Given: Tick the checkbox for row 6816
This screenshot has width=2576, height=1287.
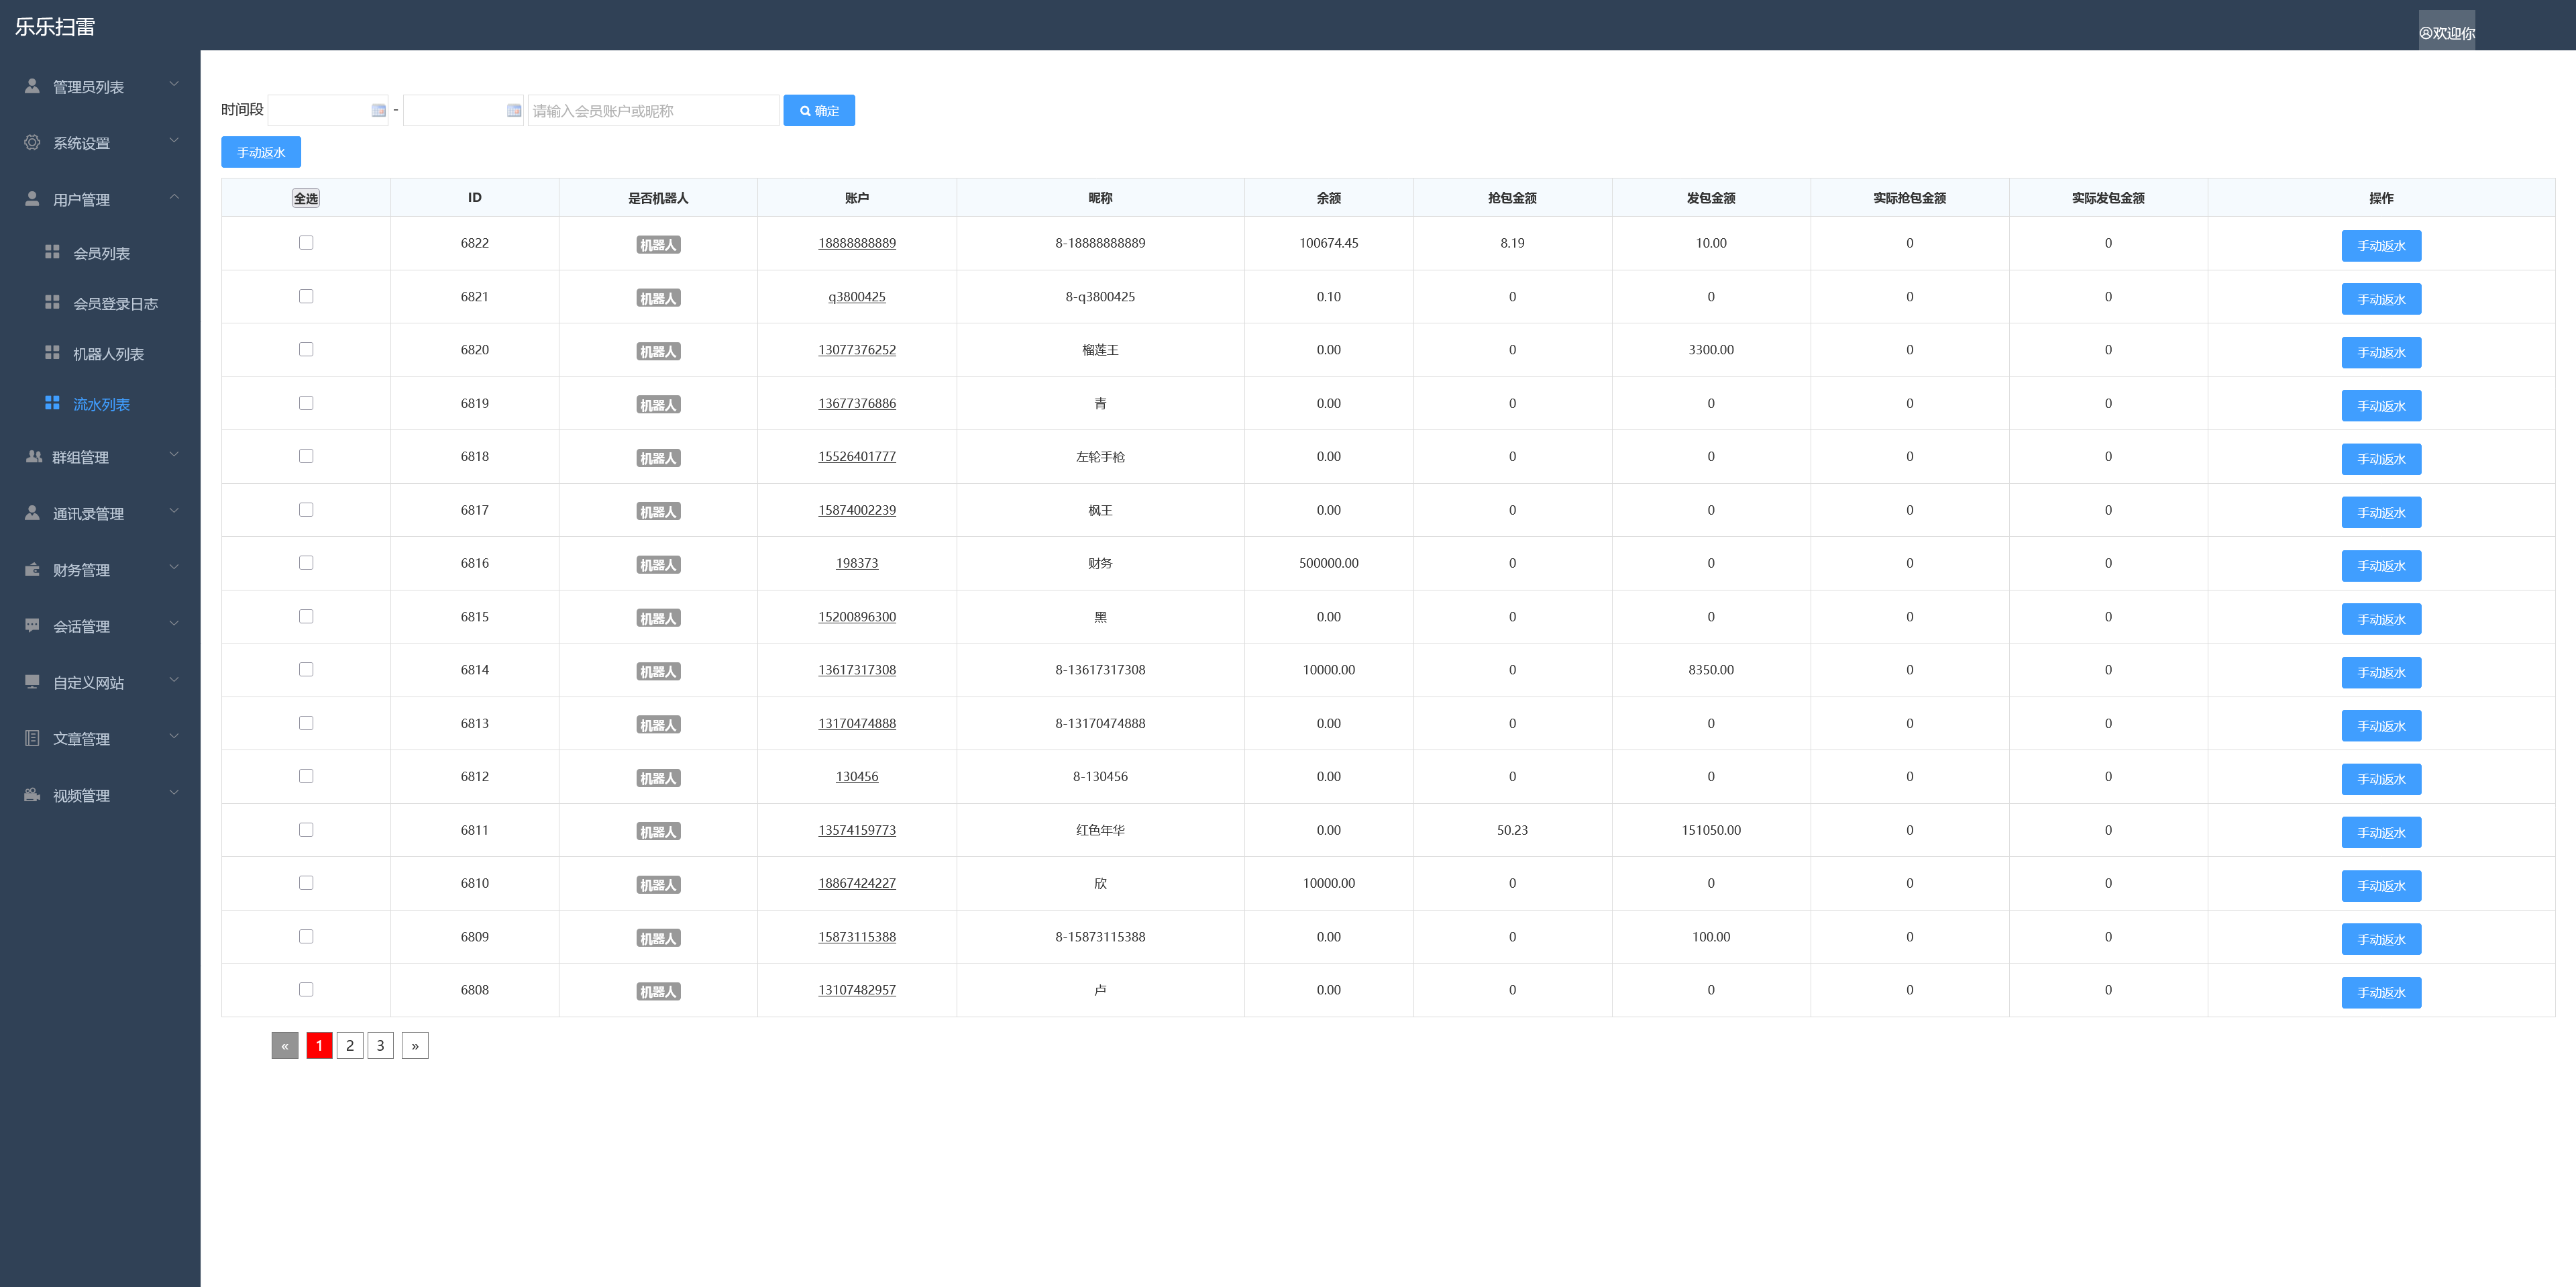Looking at the screenshot, I should point(306,563).
